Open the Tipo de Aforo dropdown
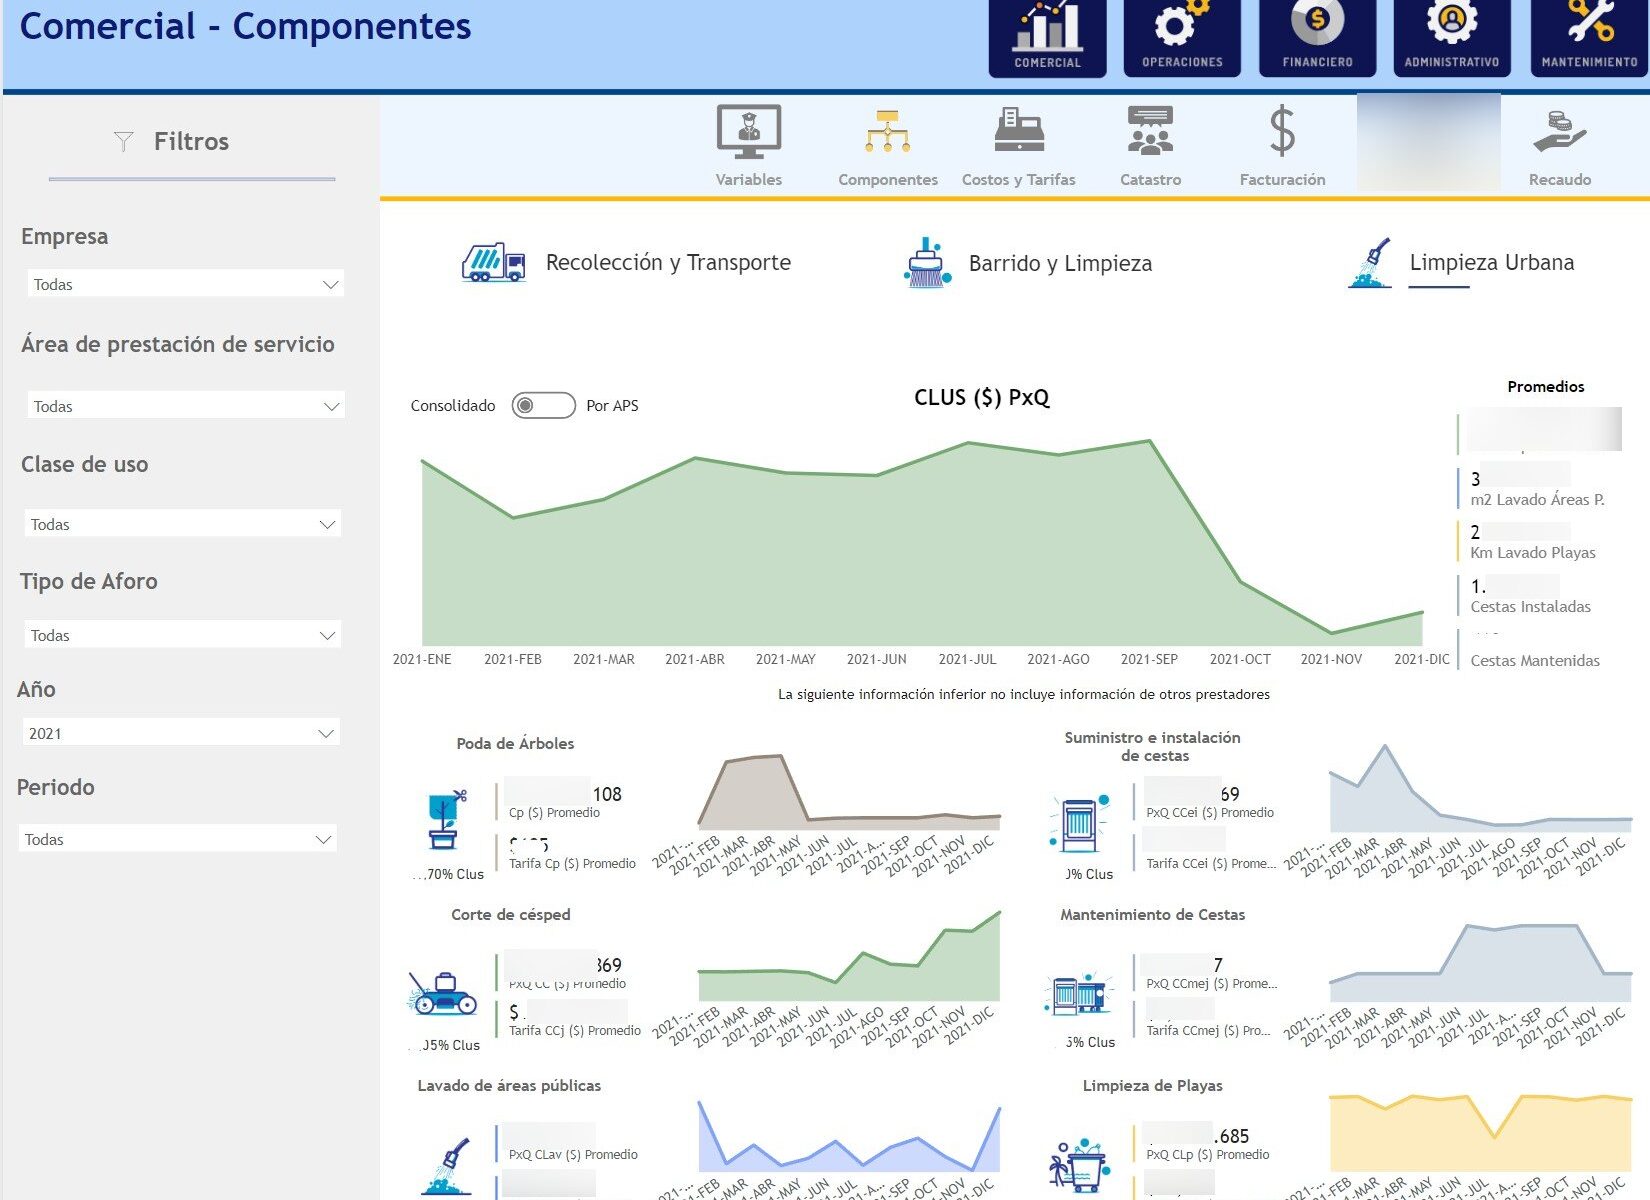1650x1200 pixels. tap(182, 635)
